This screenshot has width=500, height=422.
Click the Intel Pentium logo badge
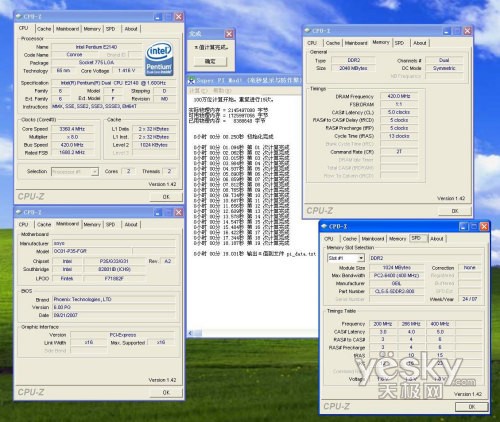[x=159, y=58]
